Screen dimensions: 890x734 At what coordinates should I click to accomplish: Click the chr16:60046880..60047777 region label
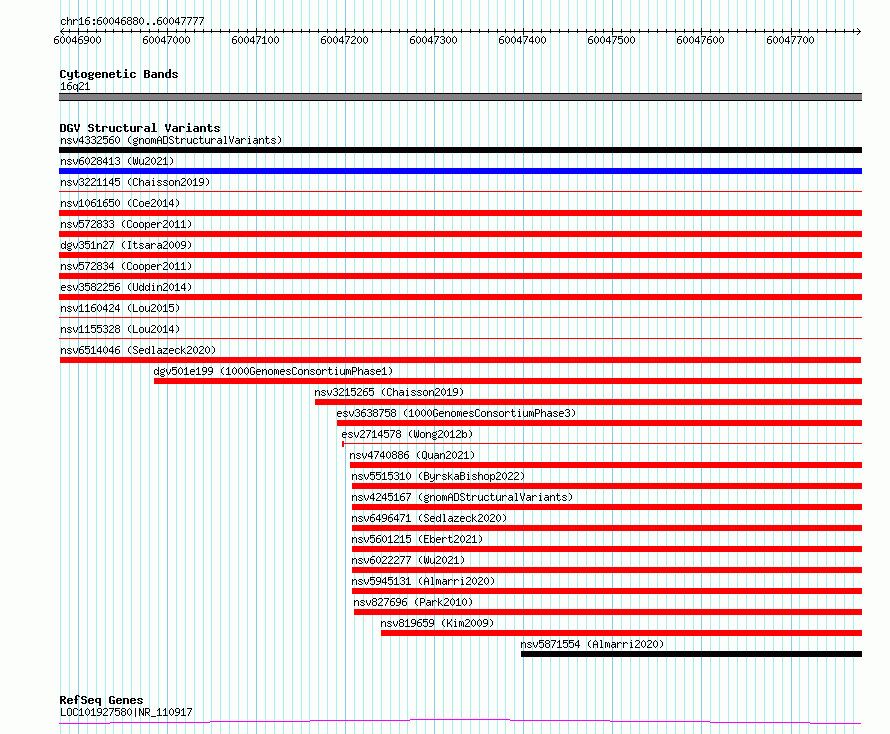point(132,21)
